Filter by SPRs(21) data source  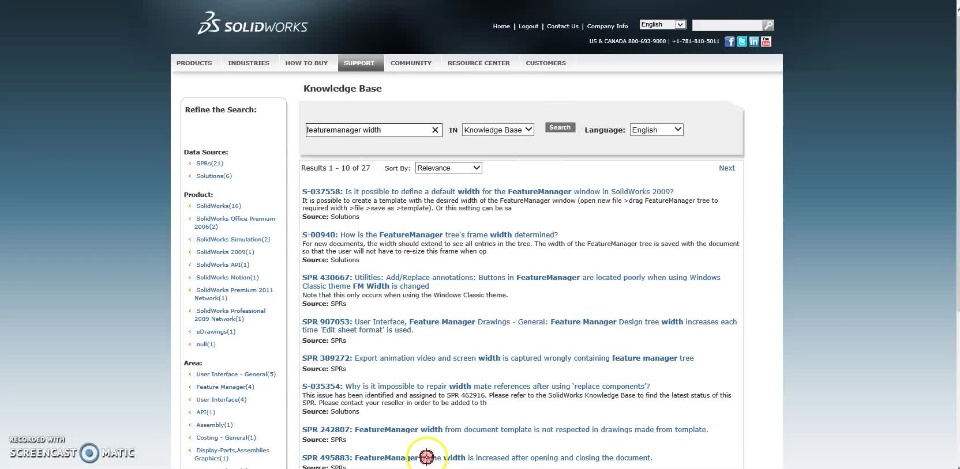click(x=209, y=163)
